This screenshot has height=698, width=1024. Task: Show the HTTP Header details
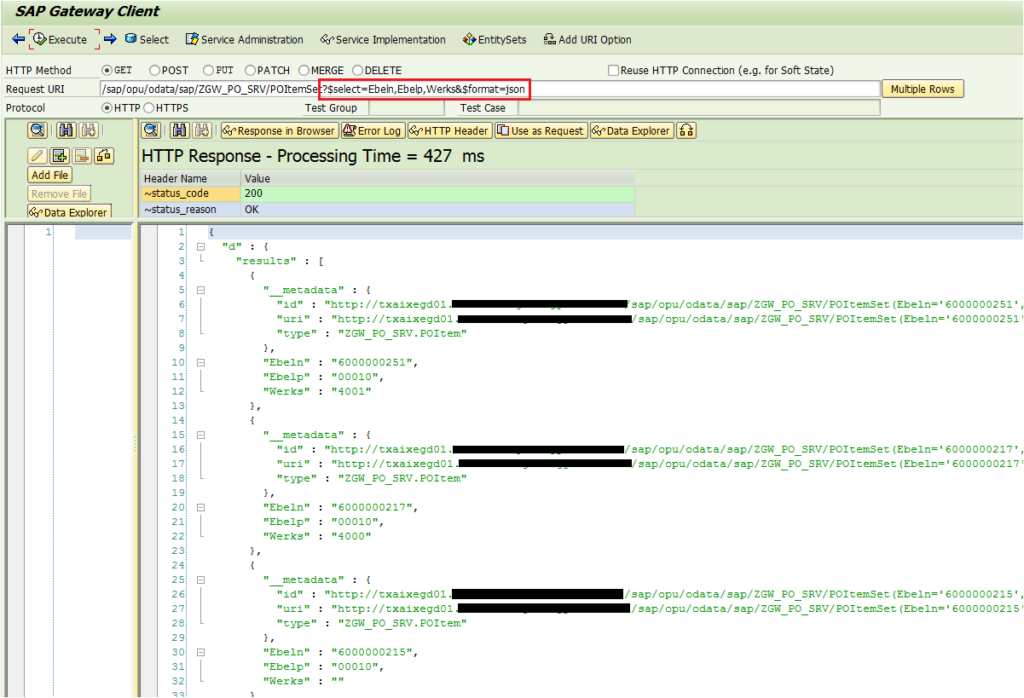pos(448,131)
